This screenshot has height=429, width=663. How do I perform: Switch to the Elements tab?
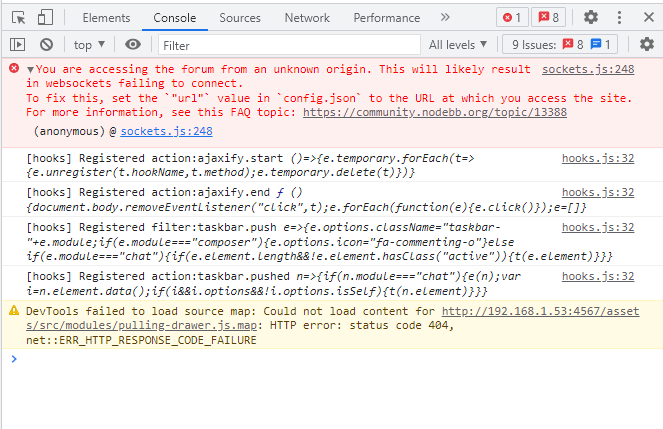[106, 17]
